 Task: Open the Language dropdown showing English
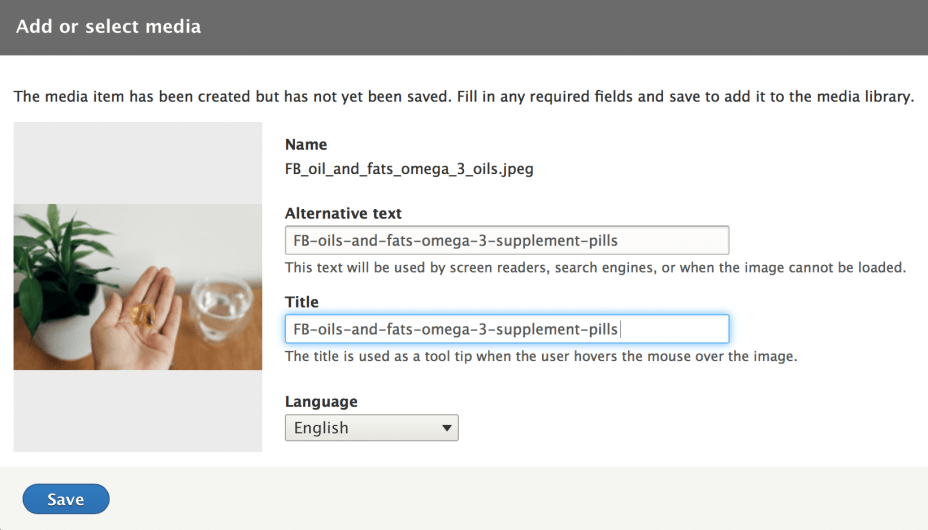(x=372, y=428)
